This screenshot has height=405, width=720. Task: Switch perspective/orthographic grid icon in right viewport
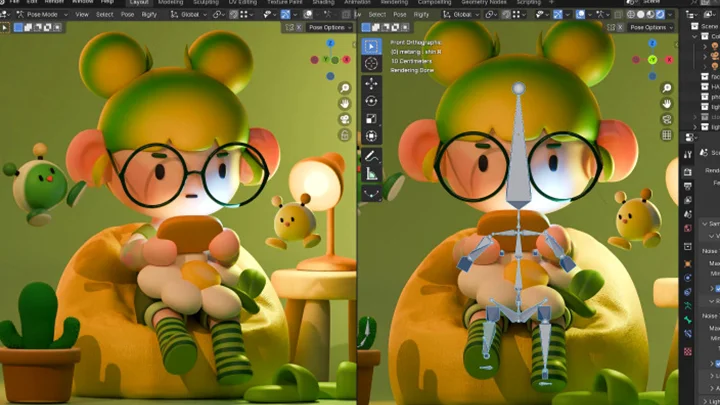[667, 135]
